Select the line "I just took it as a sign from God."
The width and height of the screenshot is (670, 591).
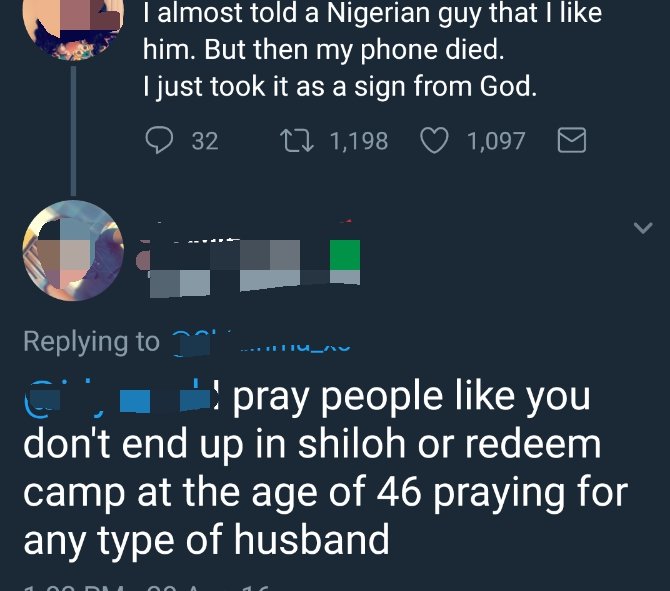tap(340, 87)
